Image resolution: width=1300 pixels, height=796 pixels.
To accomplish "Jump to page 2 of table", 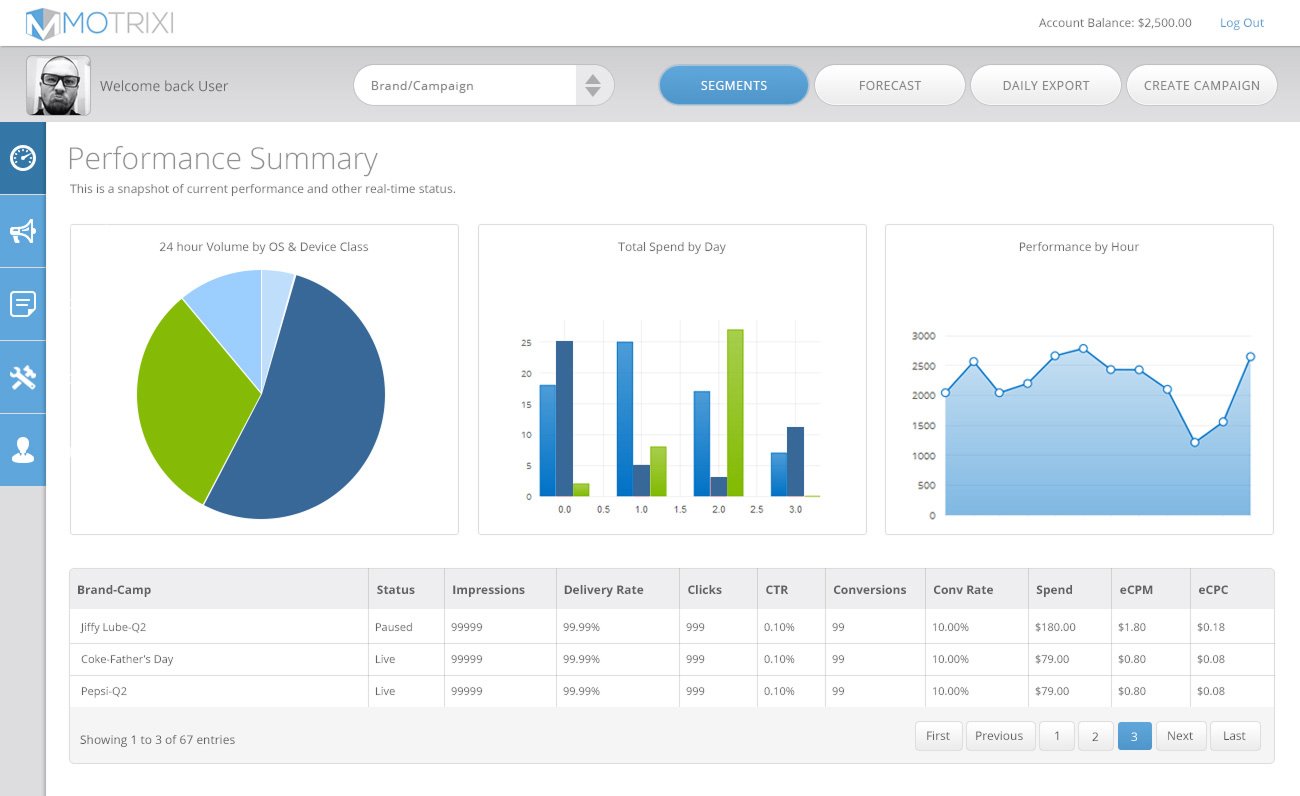I will 1095,737.
